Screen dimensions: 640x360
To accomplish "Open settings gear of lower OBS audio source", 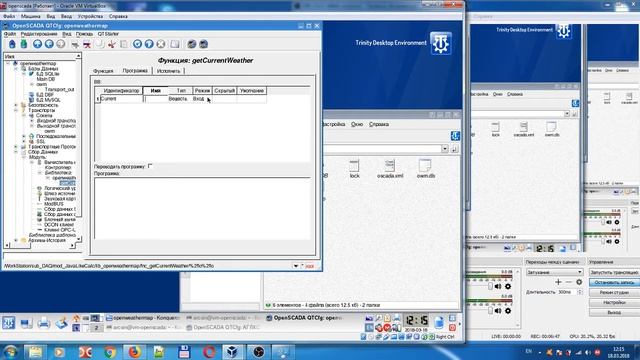I will click(508, 311).
